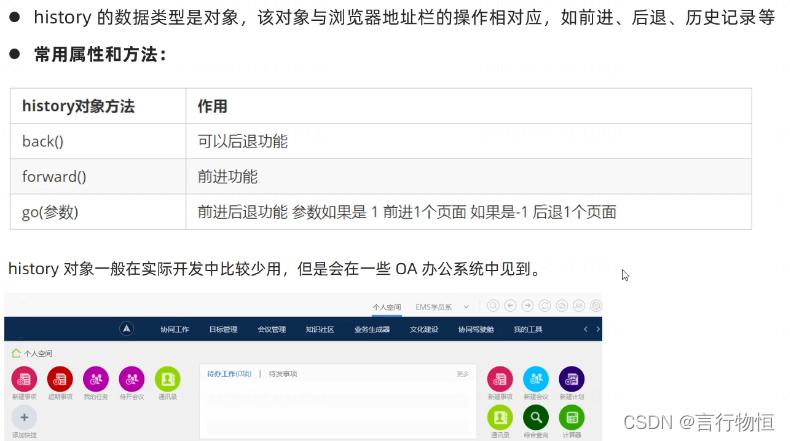Open the 文化建设 menu

[424, 329]
